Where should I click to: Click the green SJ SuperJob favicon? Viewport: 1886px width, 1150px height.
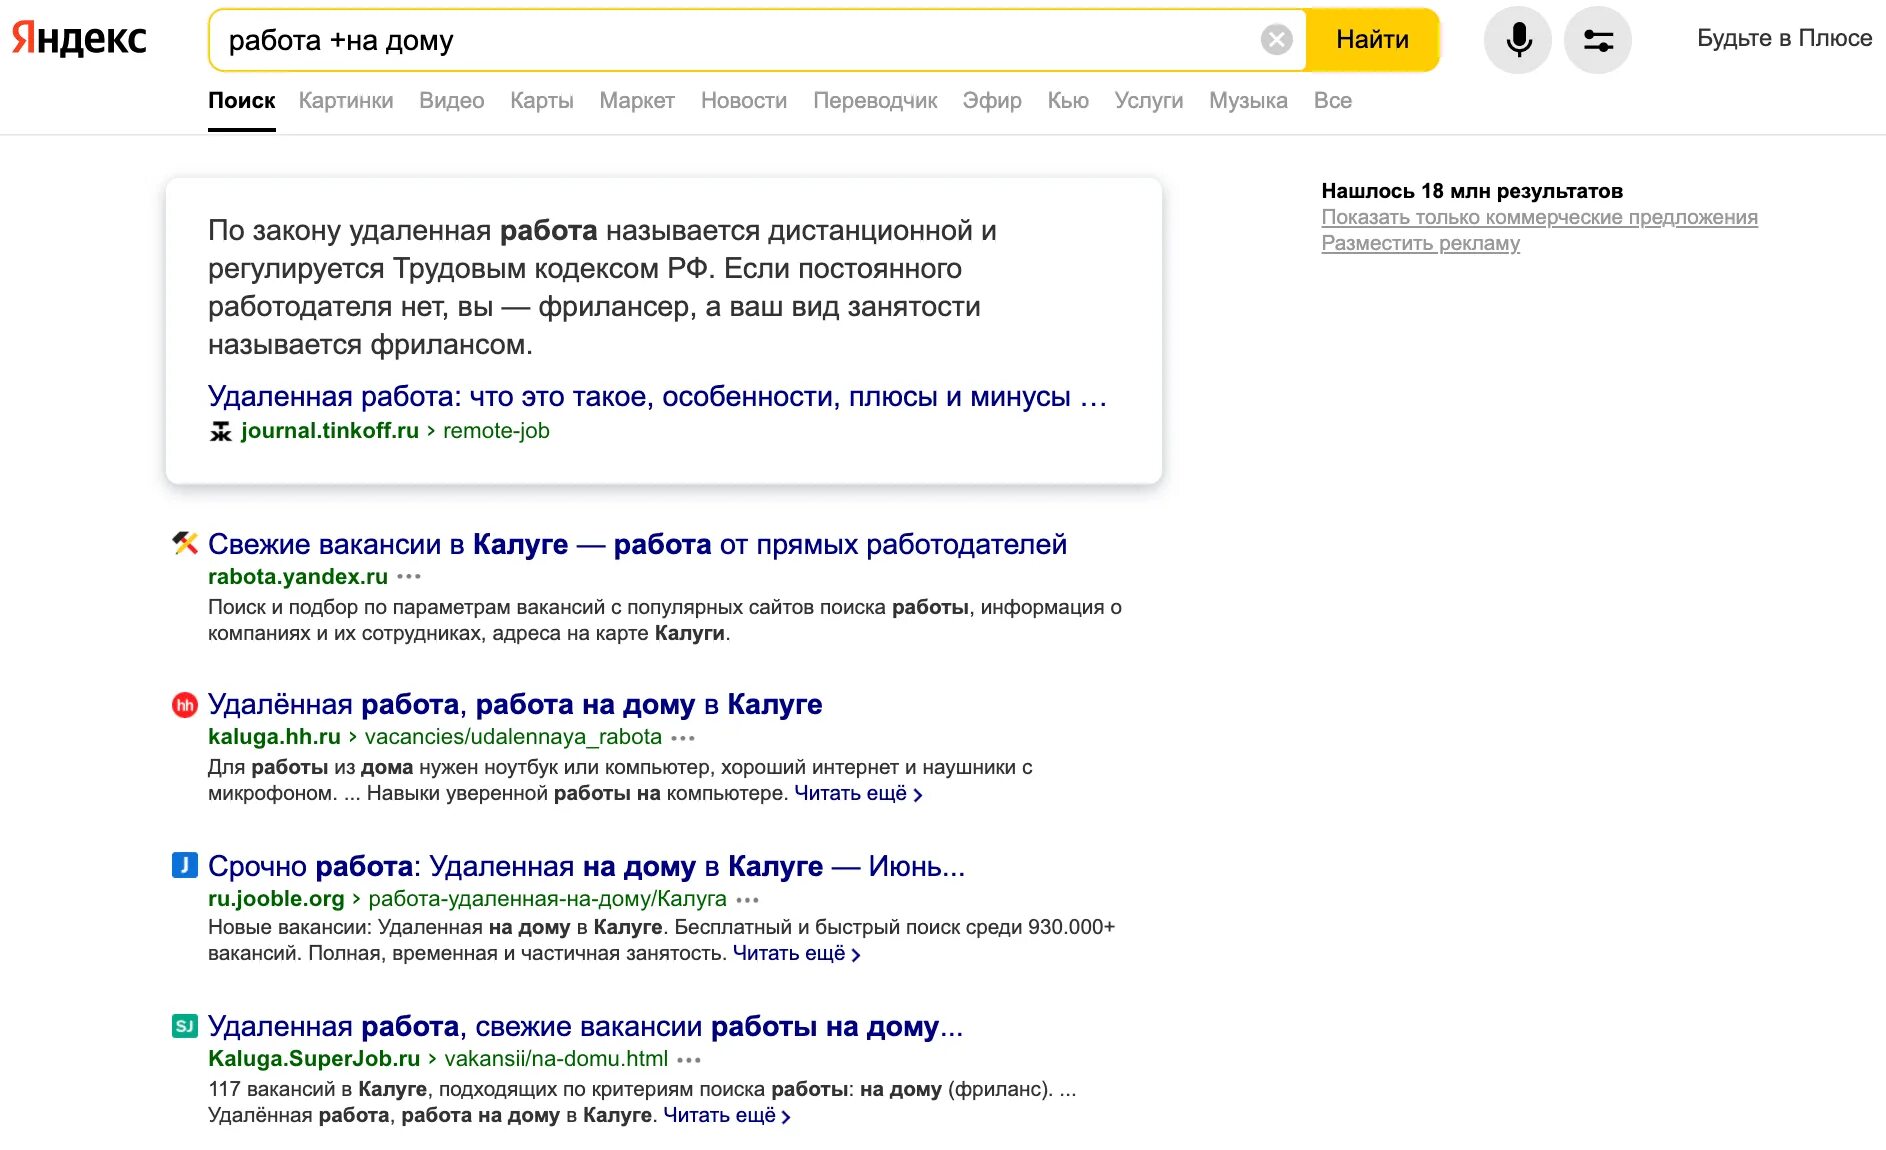click(x=185, y=1026)
